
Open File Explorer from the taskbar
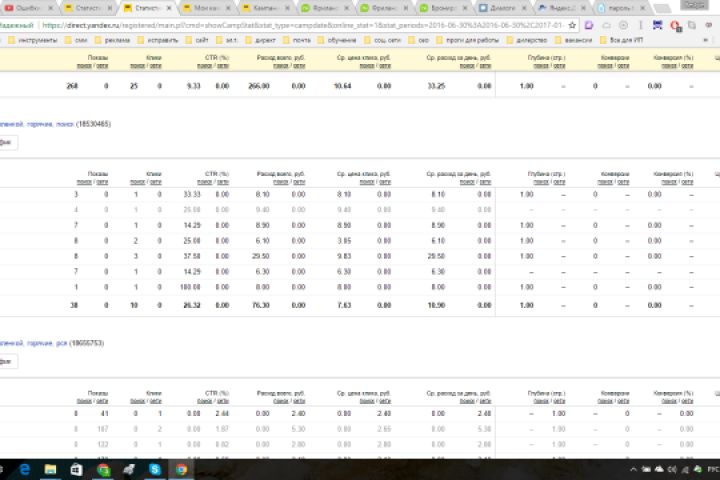click(50, 469)
